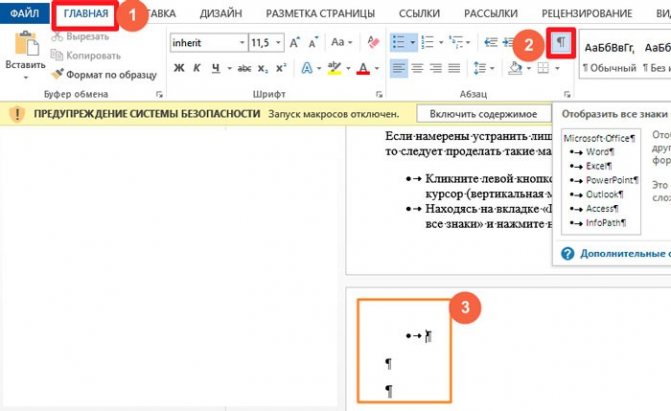This screenshot has width=671, height=411.
Task: Click Вырезать cut command
Action: point(80,37)
